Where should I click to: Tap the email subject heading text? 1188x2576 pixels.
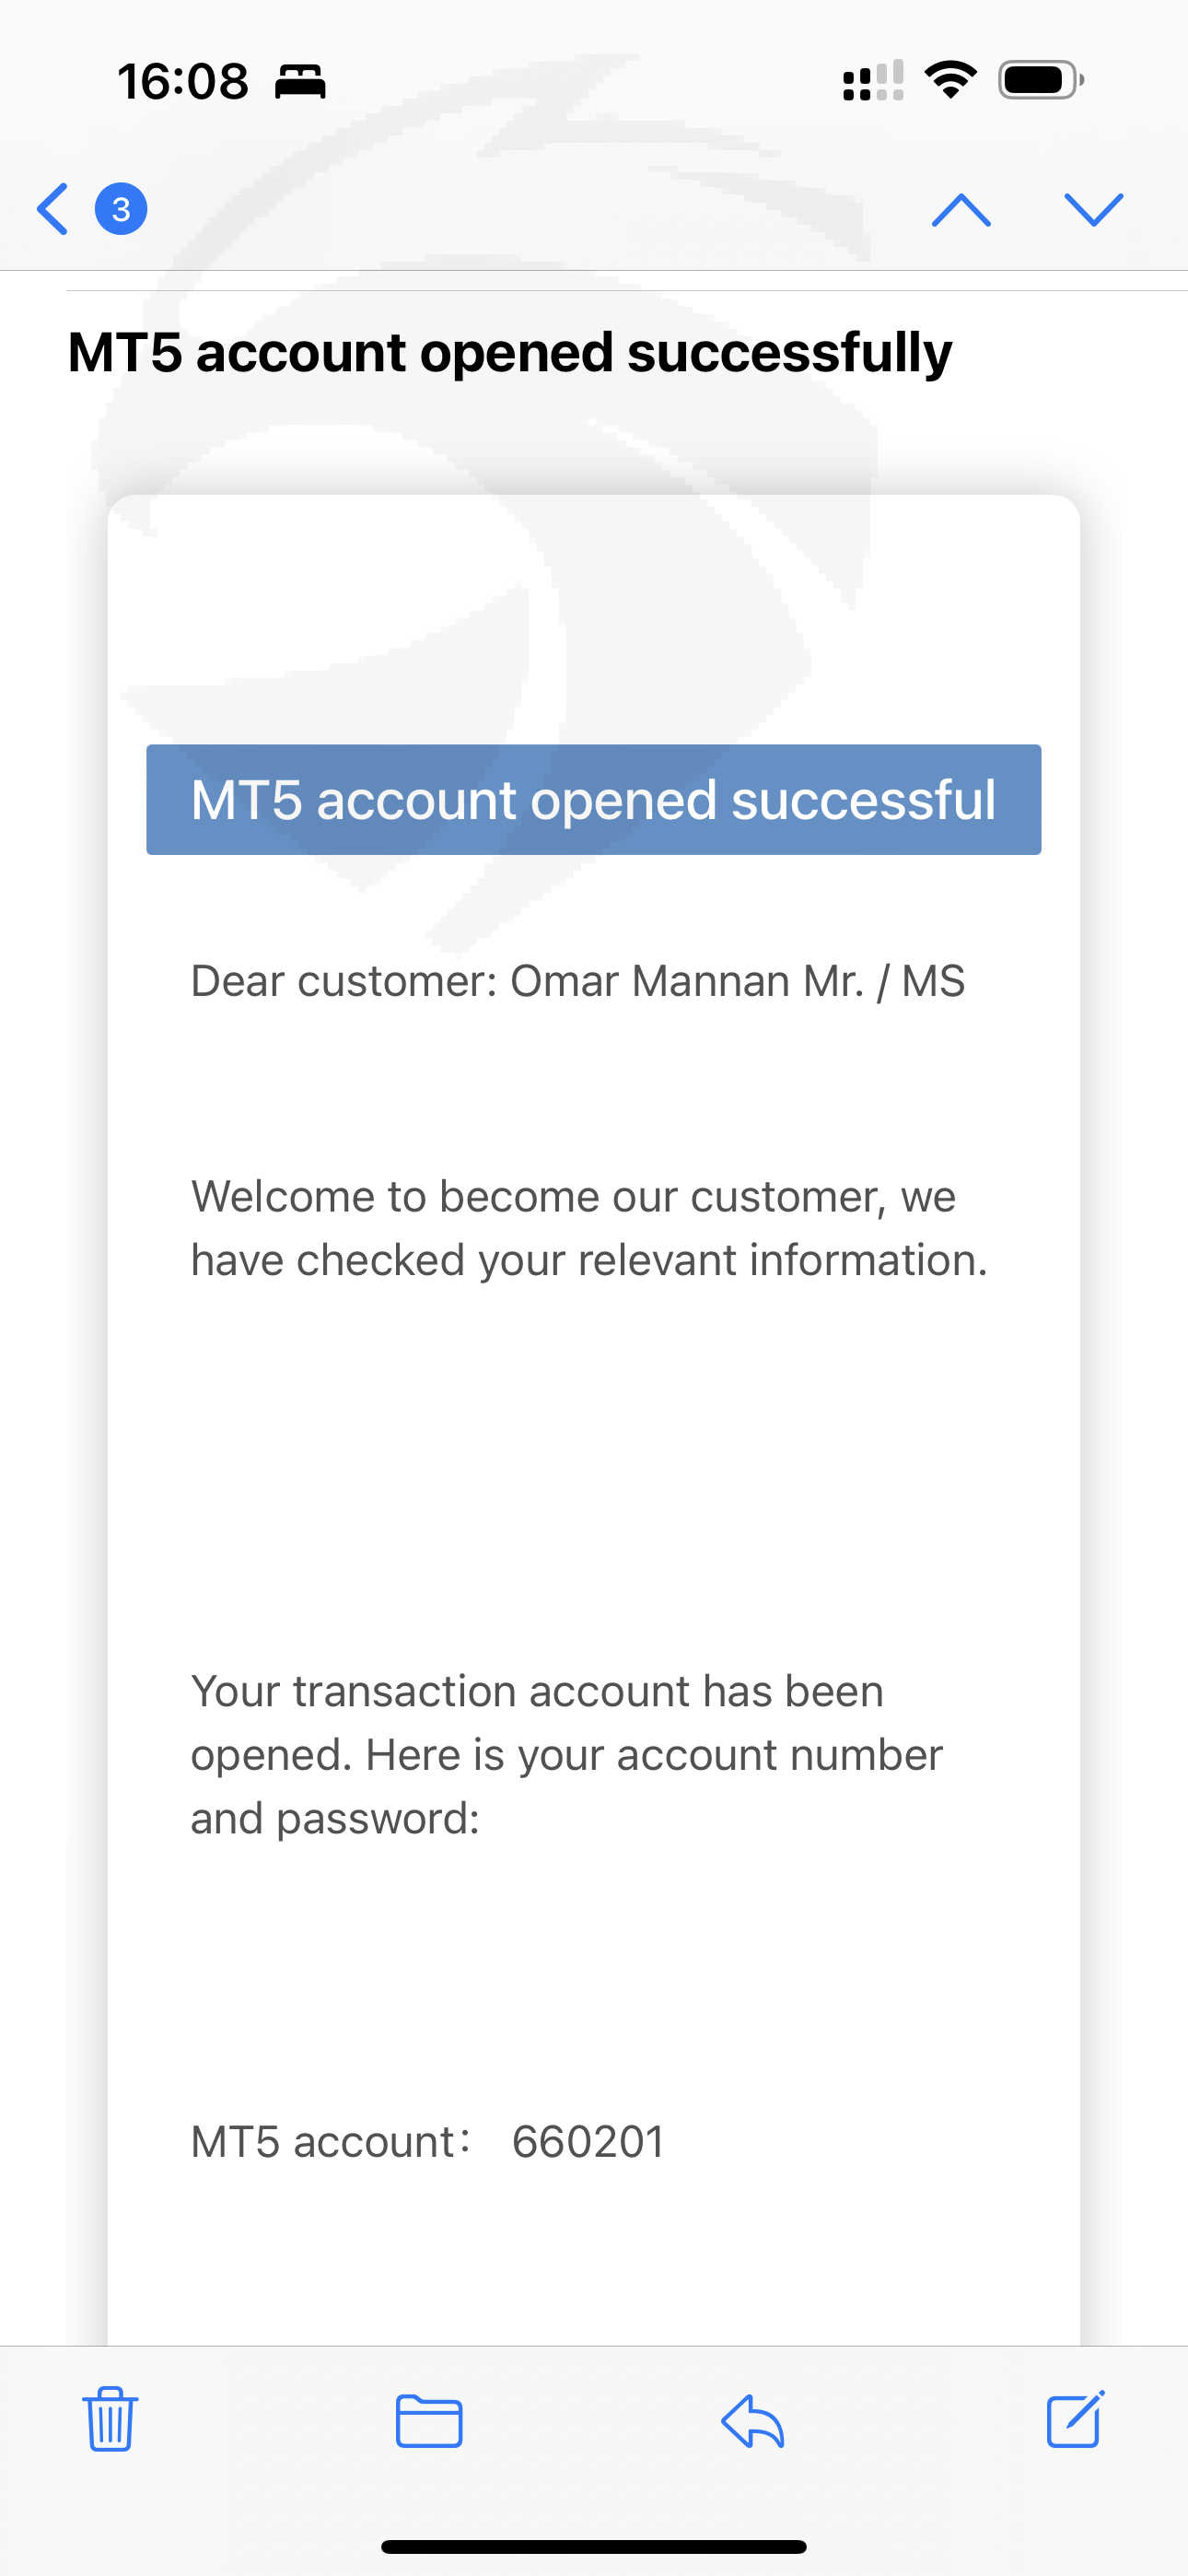tap(510, 353)
